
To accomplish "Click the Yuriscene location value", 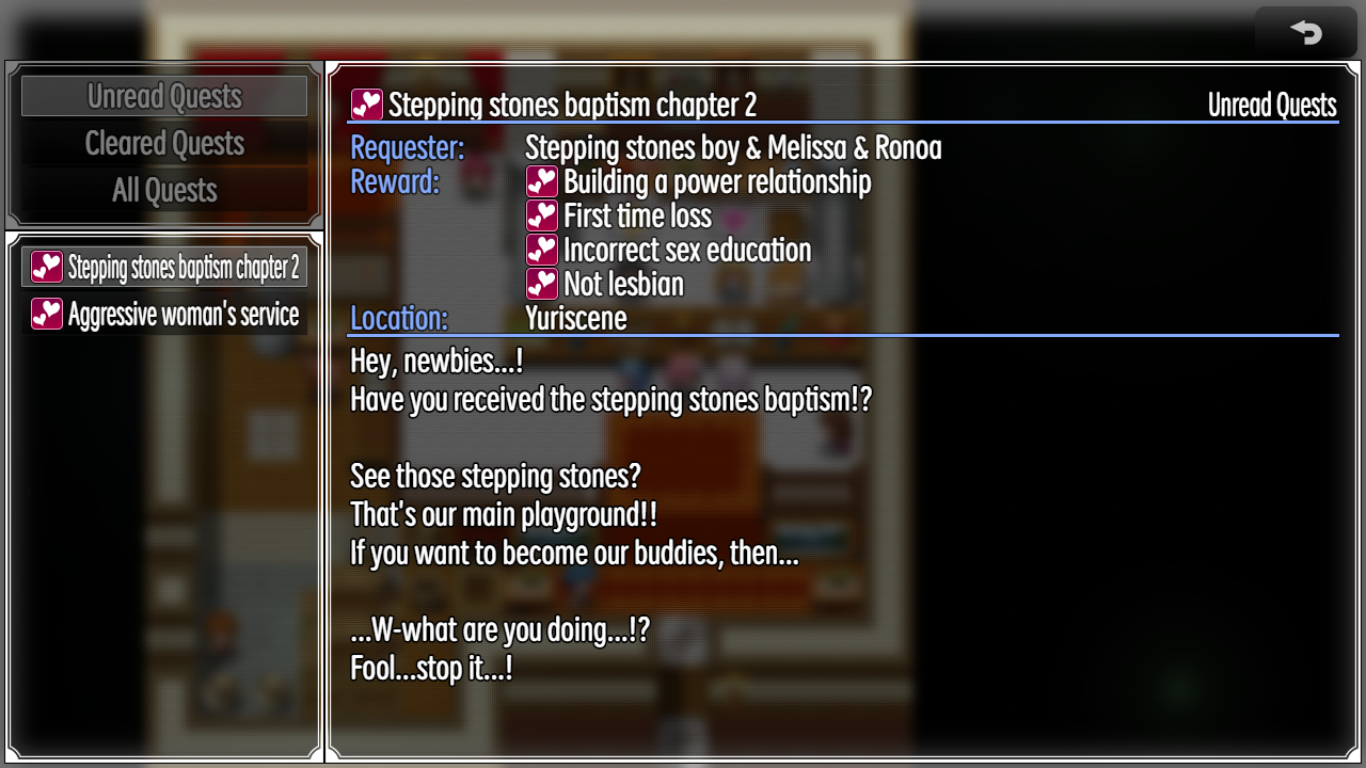I will click(x=576, y=318).
